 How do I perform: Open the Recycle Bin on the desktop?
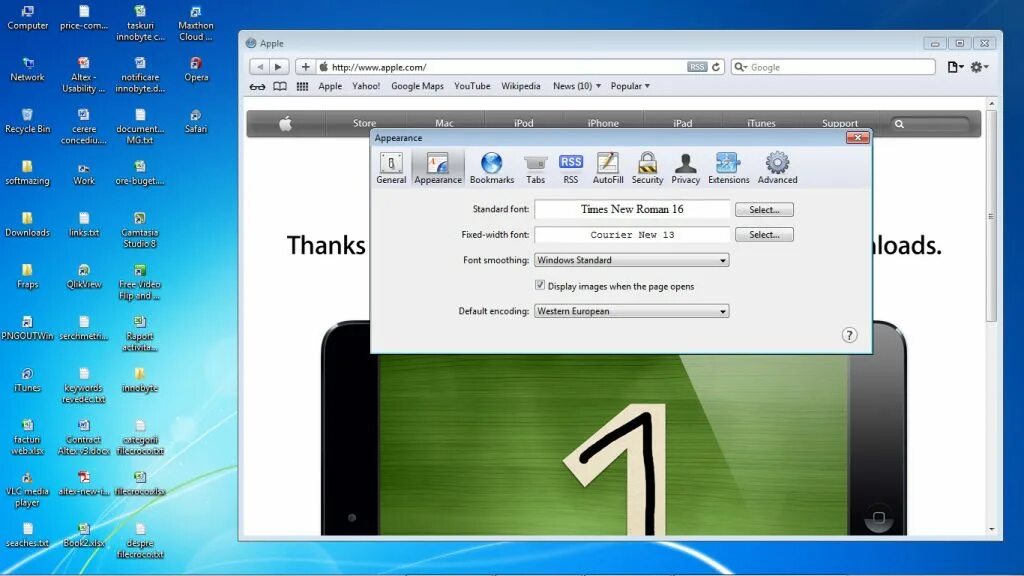[x=27, y=121]
